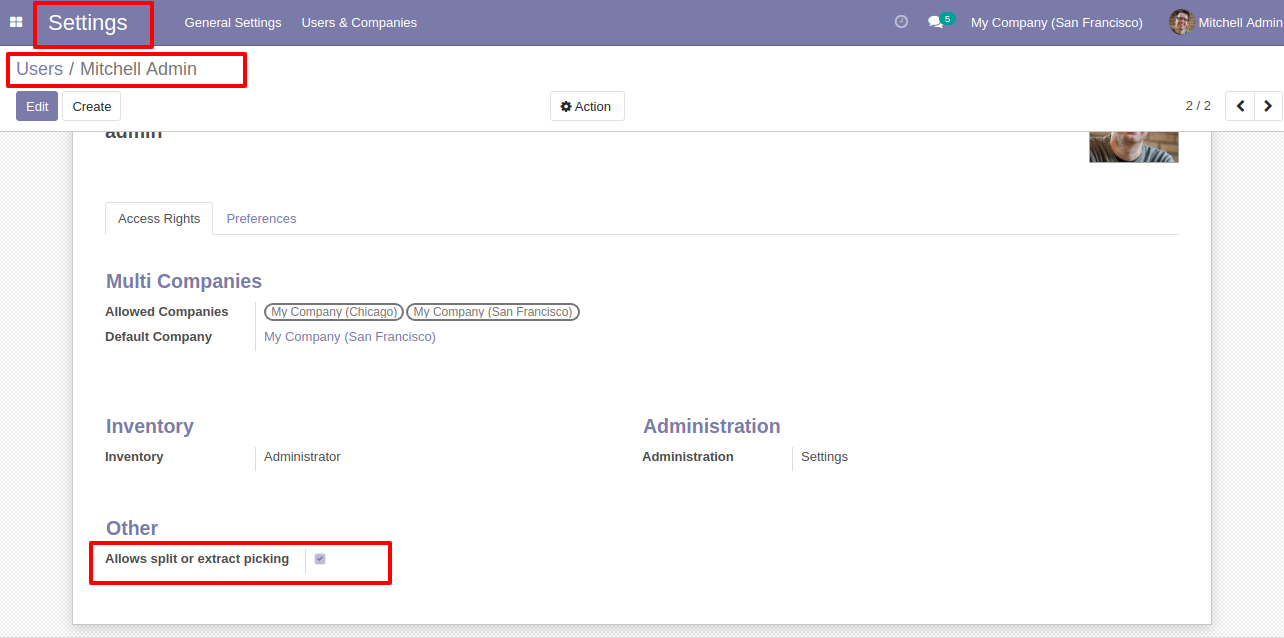
Task: Click the Create button
Action: point(92,106)
